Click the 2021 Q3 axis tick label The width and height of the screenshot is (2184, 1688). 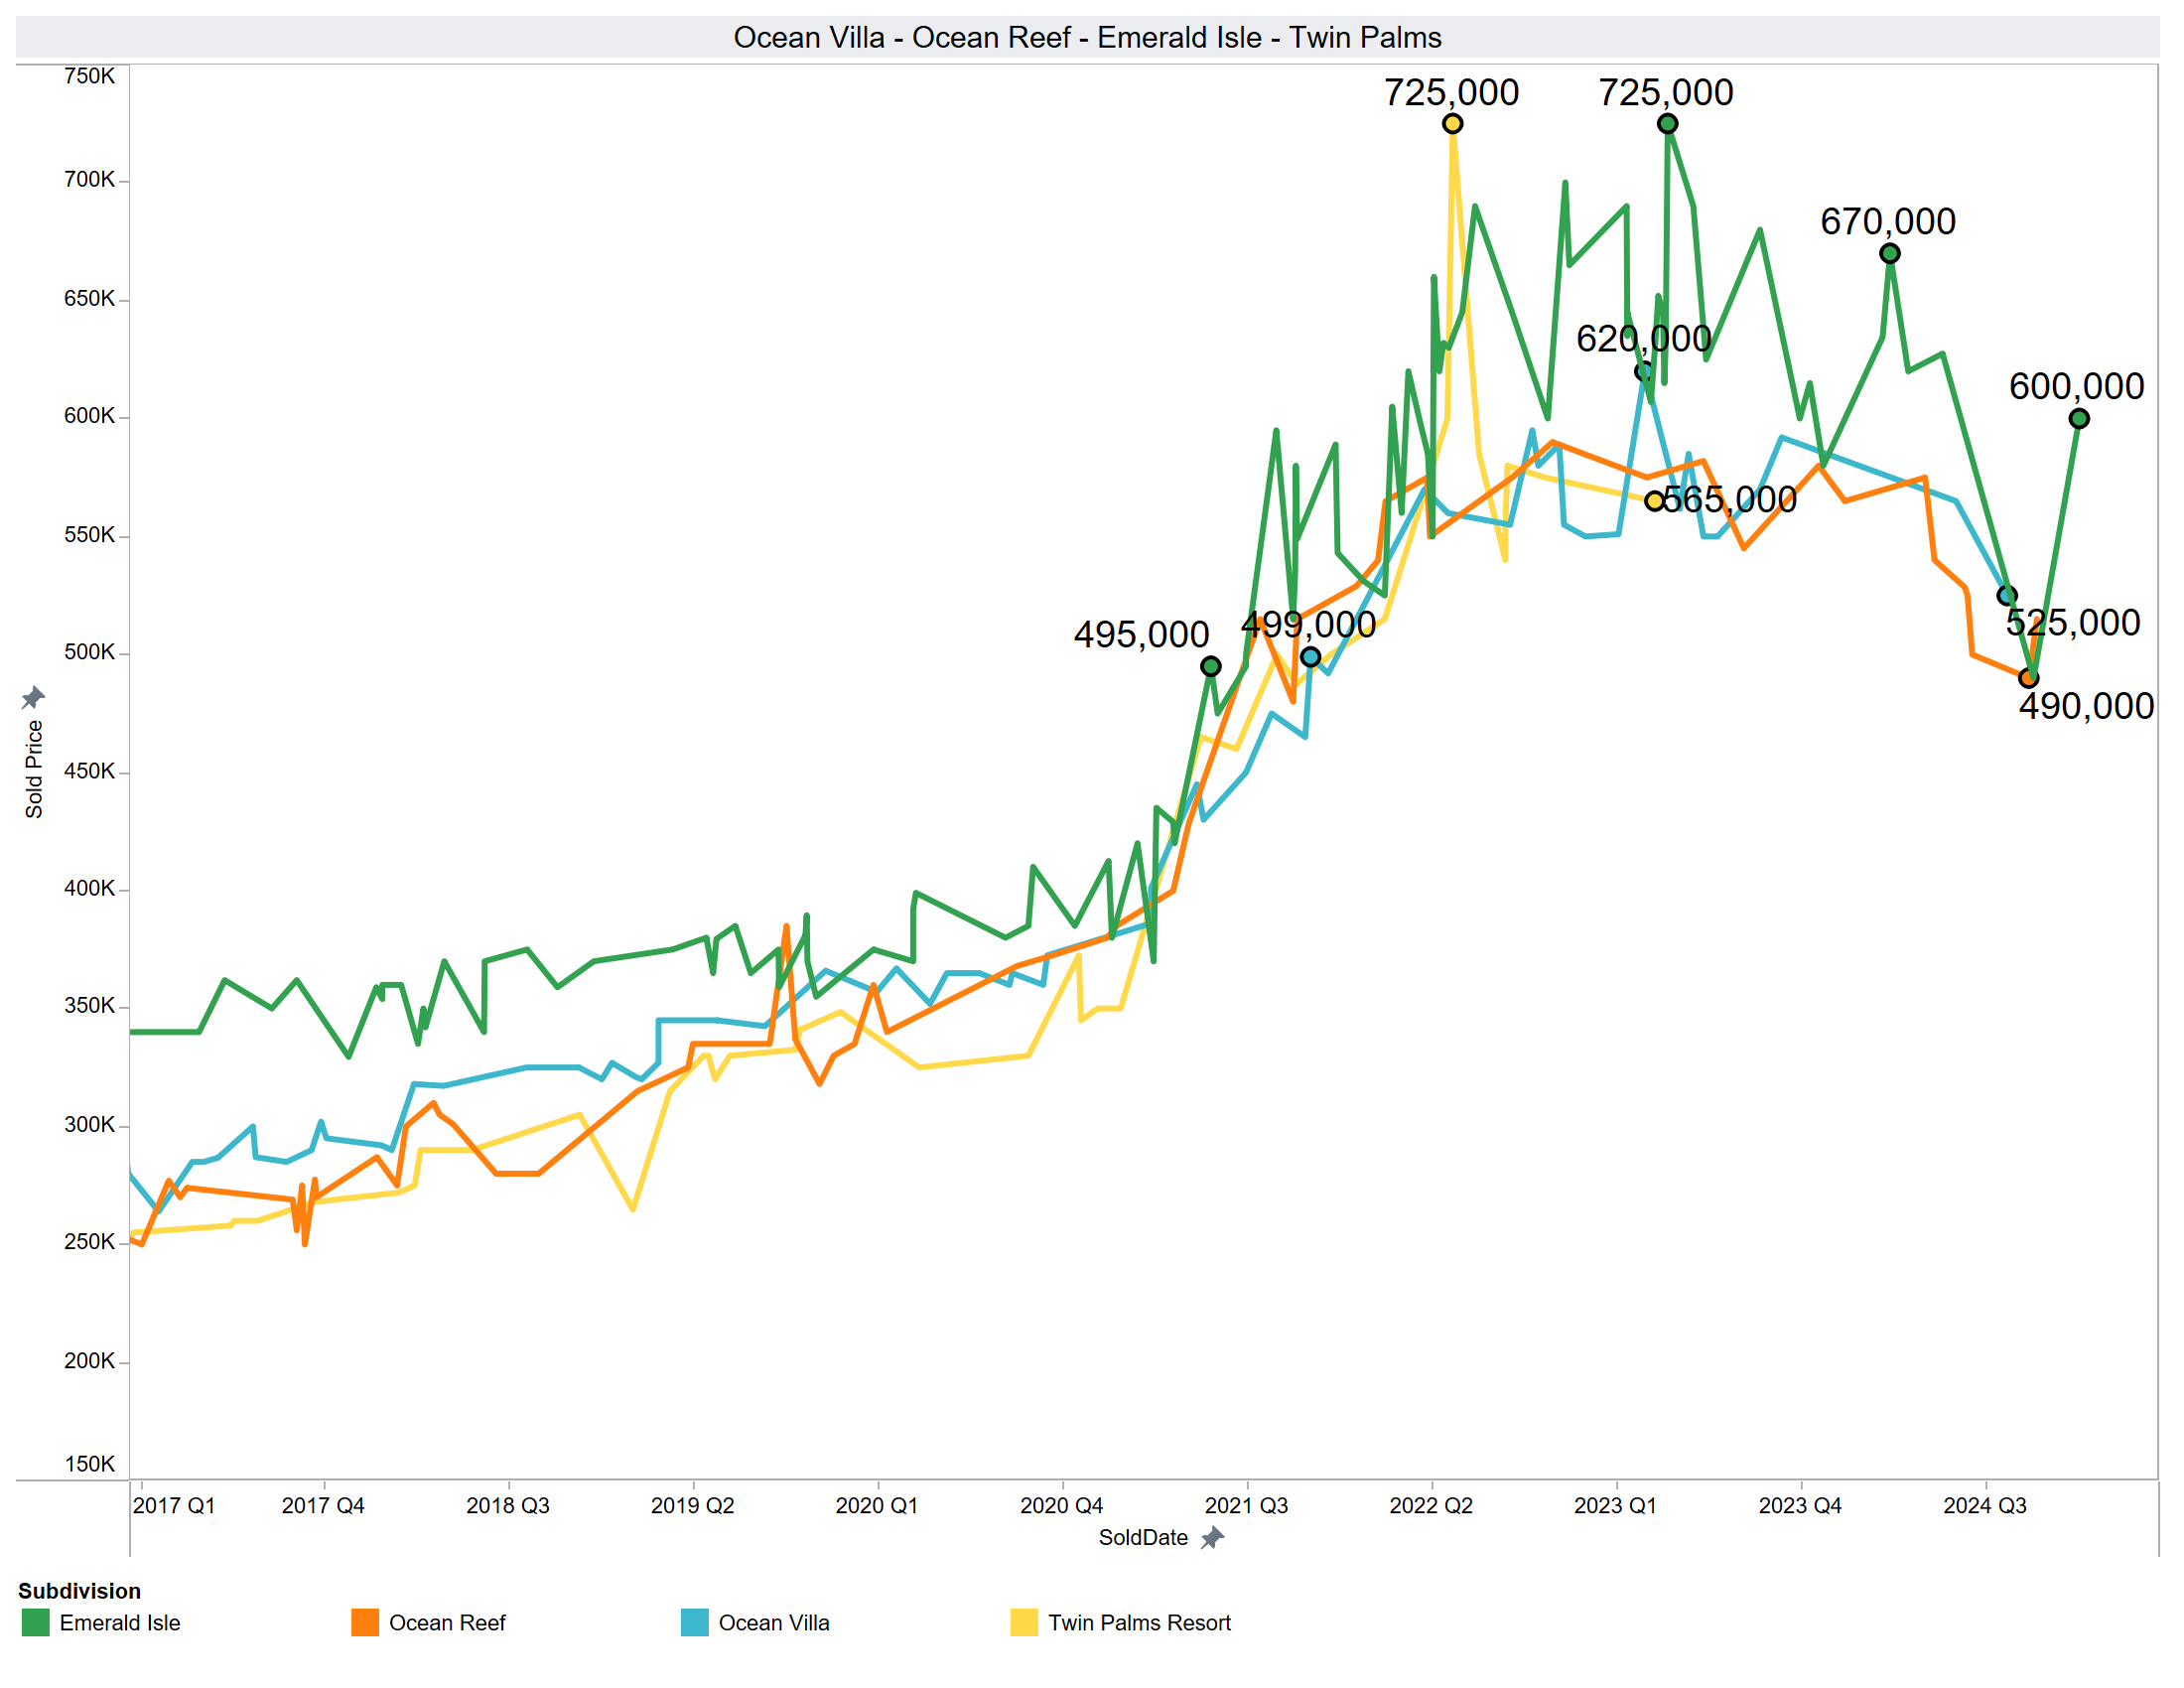(1247, 1506)
